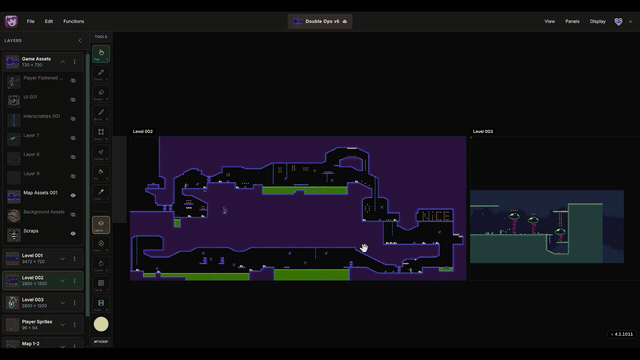640x360 pixels.
Task: Click the cloud icon beside Double Ops v6
Action: (x=344, y=21)
